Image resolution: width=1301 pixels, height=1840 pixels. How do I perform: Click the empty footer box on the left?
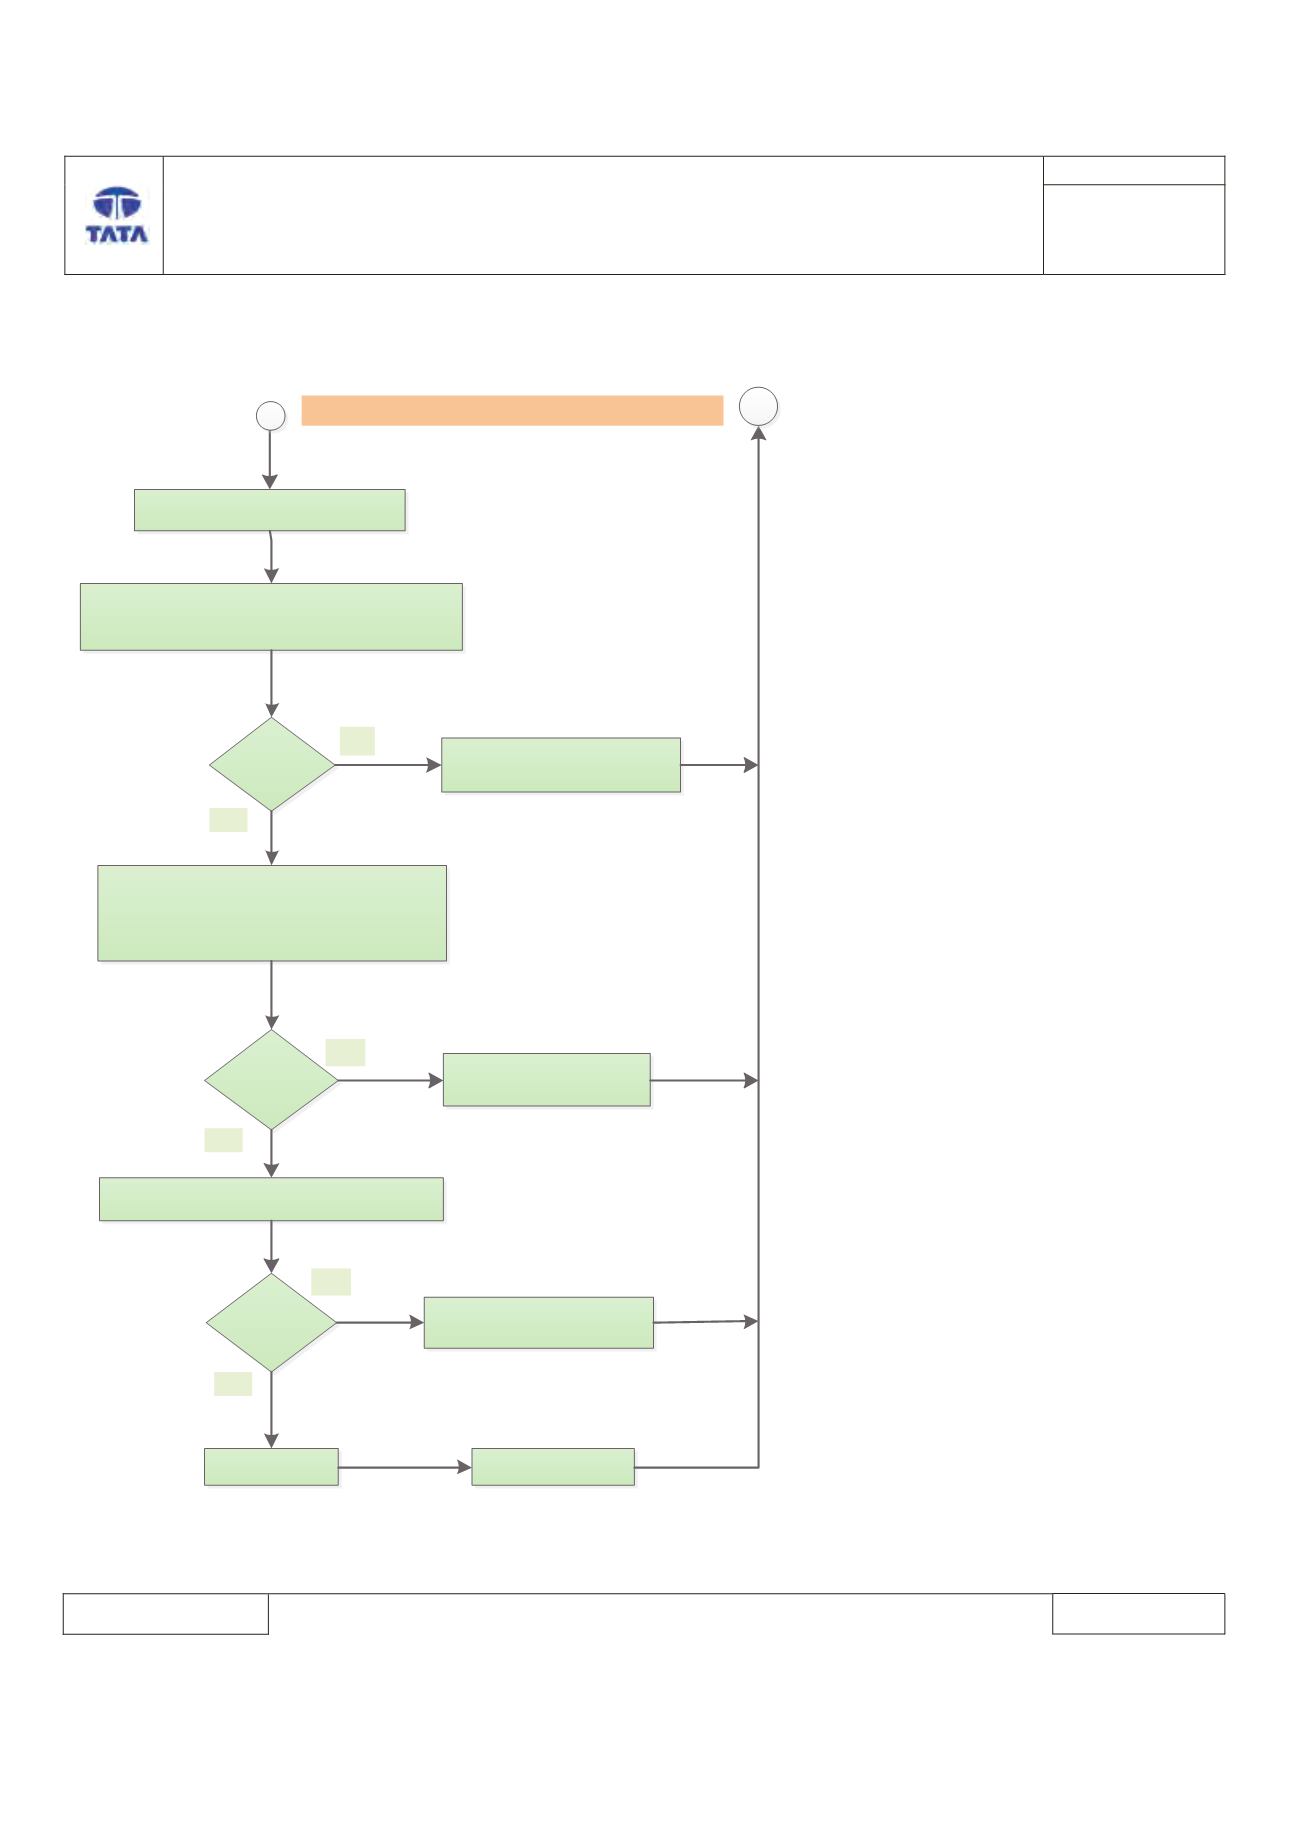coord(166,1614)
